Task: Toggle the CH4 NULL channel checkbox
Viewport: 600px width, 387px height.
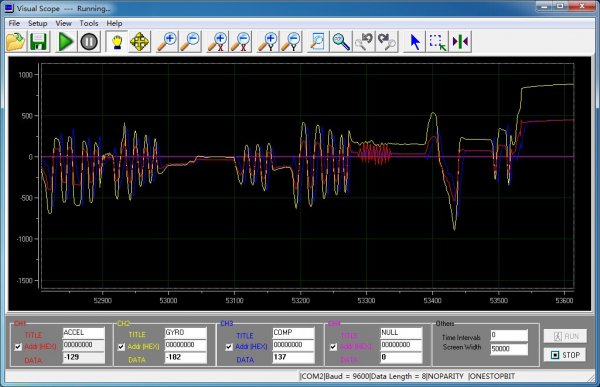Action: (x=333, y=347)
